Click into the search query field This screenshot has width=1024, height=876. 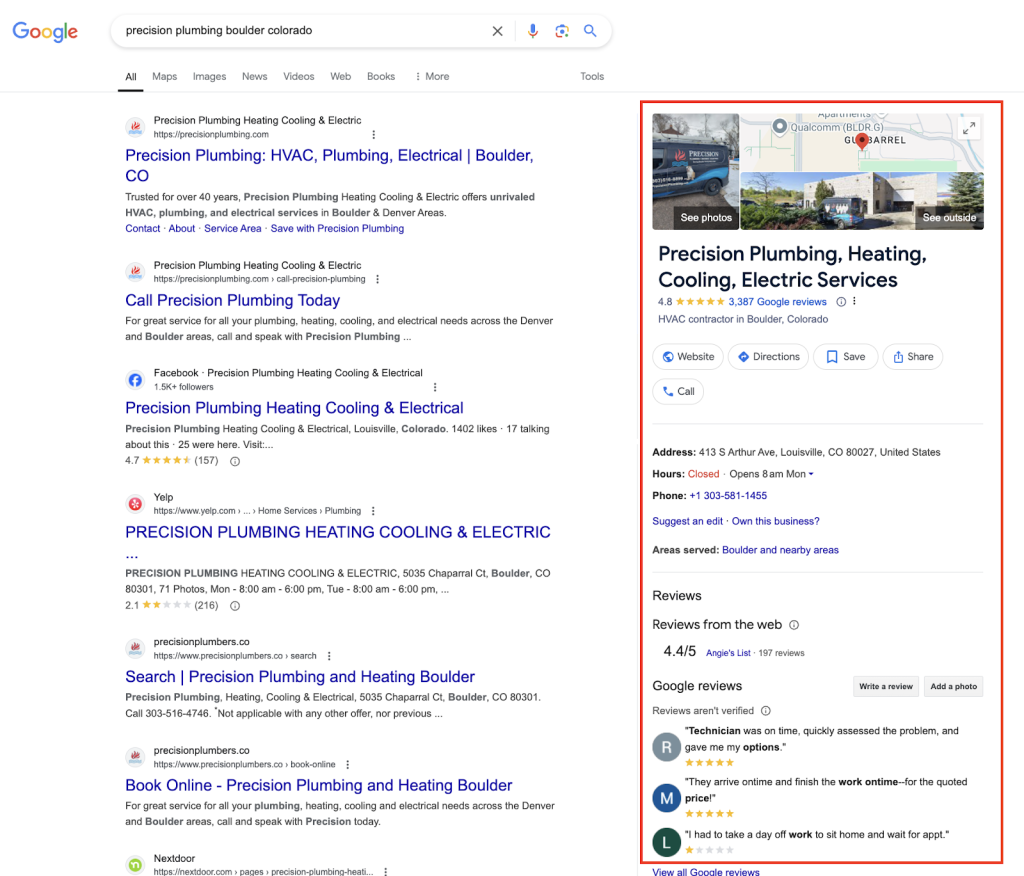(x=300, y=31)
